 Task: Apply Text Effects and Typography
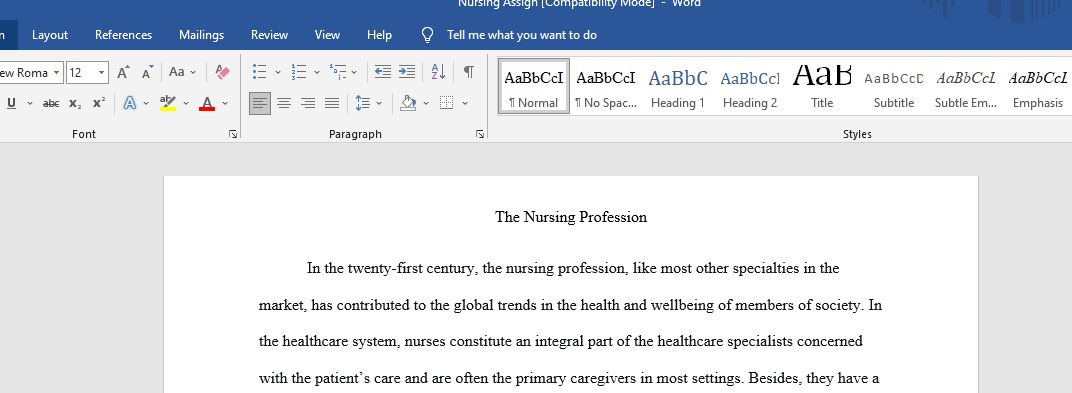129,103
